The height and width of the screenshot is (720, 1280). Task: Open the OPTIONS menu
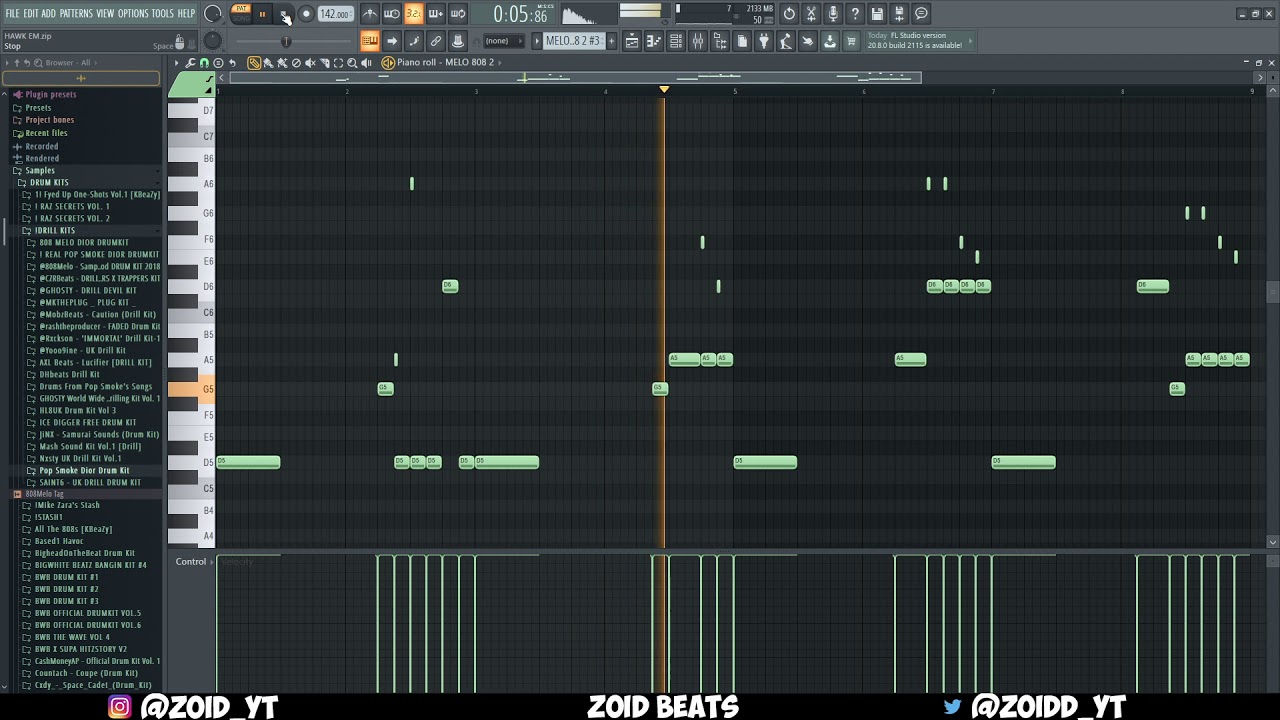pyautogui.click(x=133, y=13)
